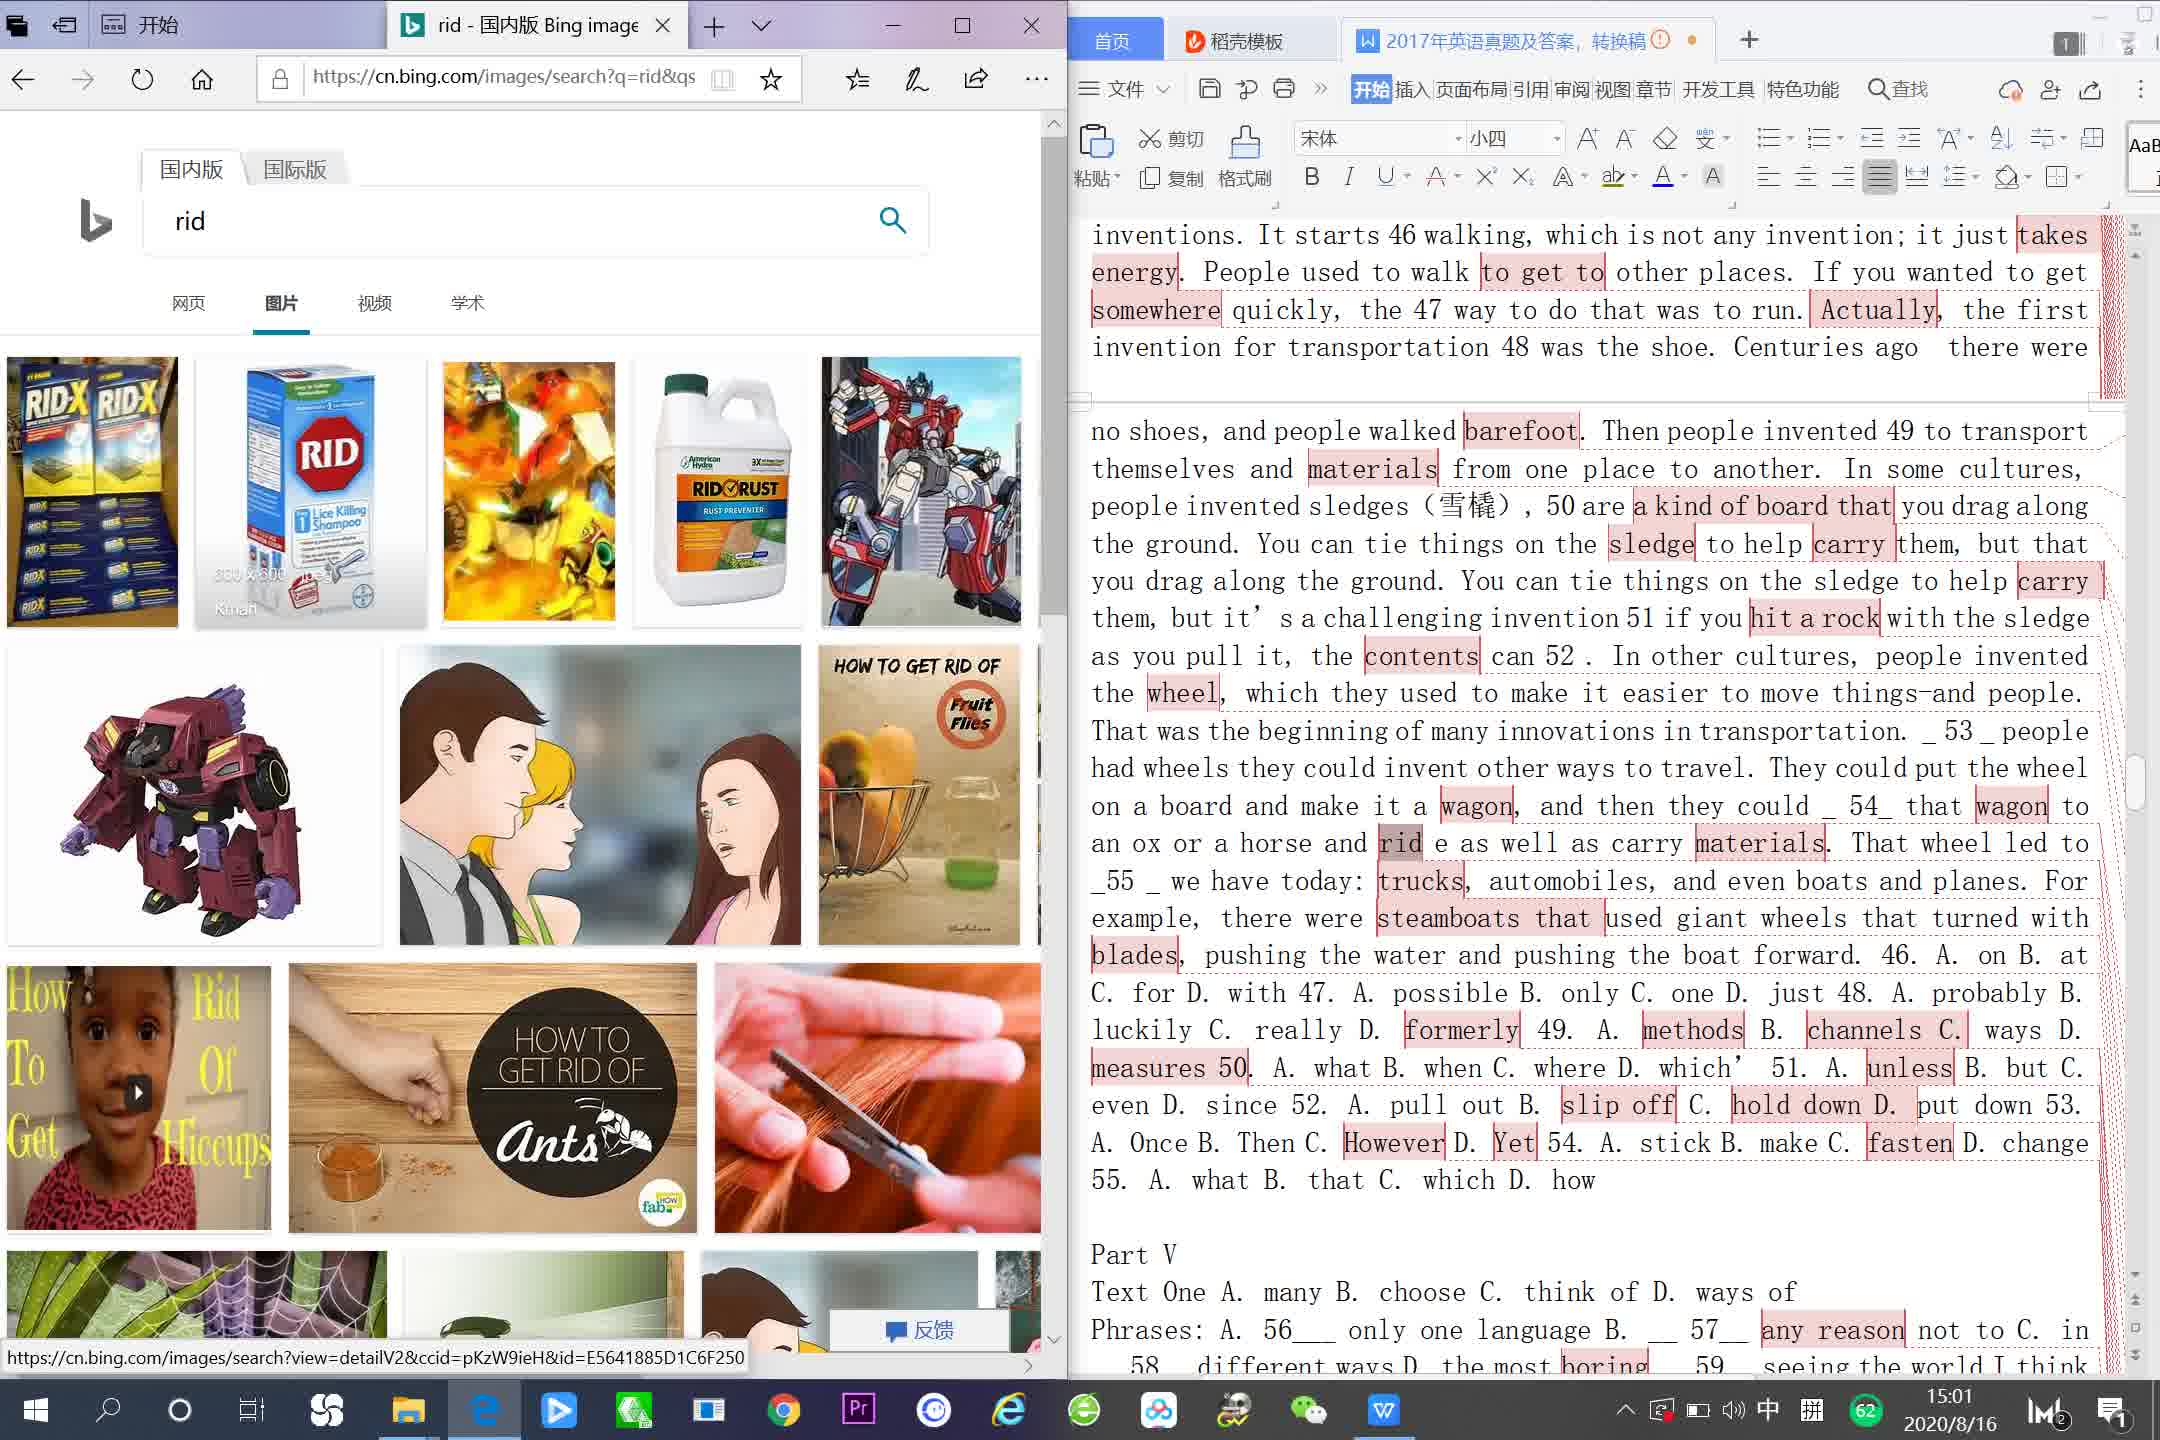2160x1440 pixels.
Task: Click the 反馈 feedback button
Action: point(919,1330)
